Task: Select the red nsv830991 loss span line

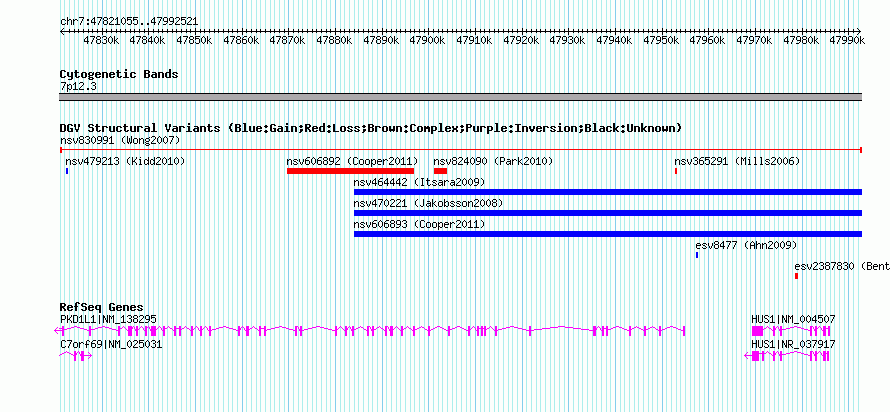Action: pos(461,150)
